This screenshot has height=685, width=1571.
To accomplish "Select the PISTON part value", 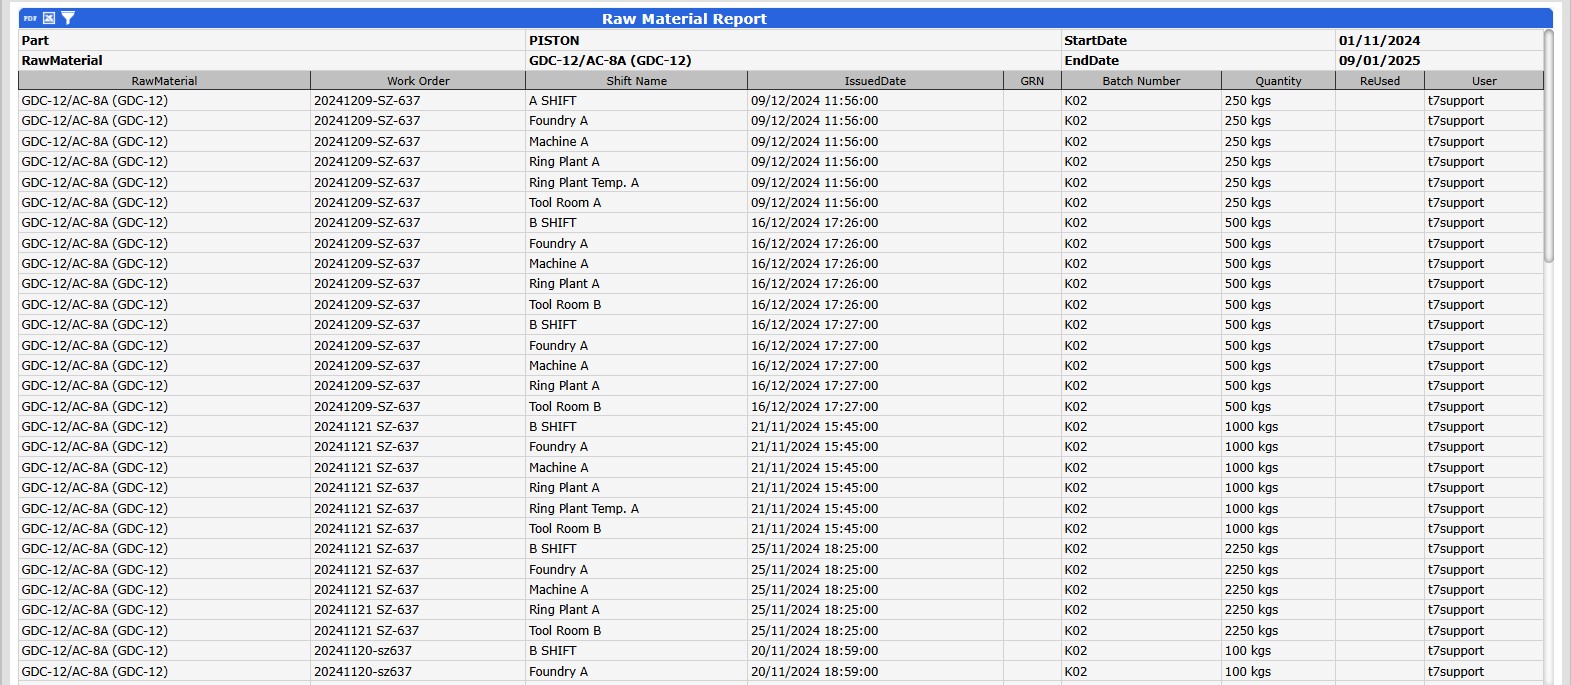I will pyautogui.click(x=554, y=41).
